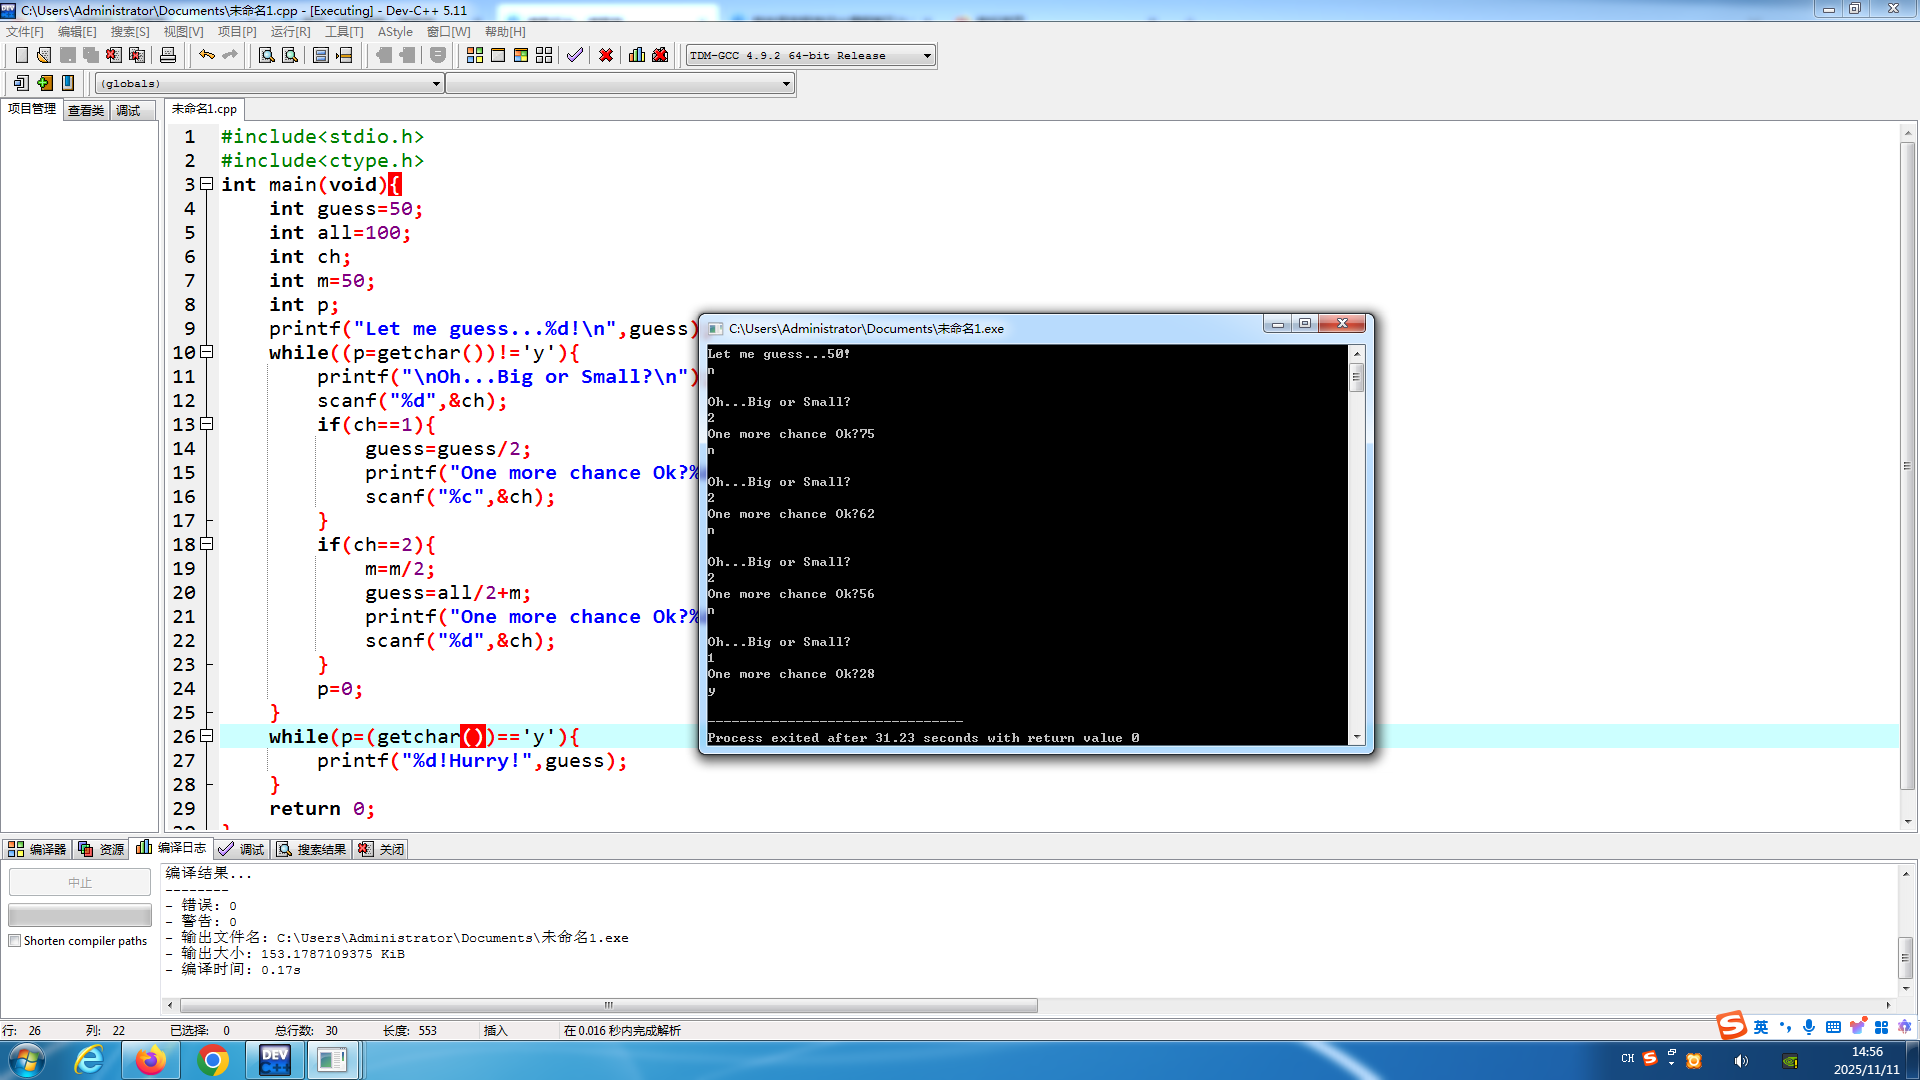Viewport: 1920px width, 1080px height.
Task: Click the Undo arrow icon
Action: (206, 55)
